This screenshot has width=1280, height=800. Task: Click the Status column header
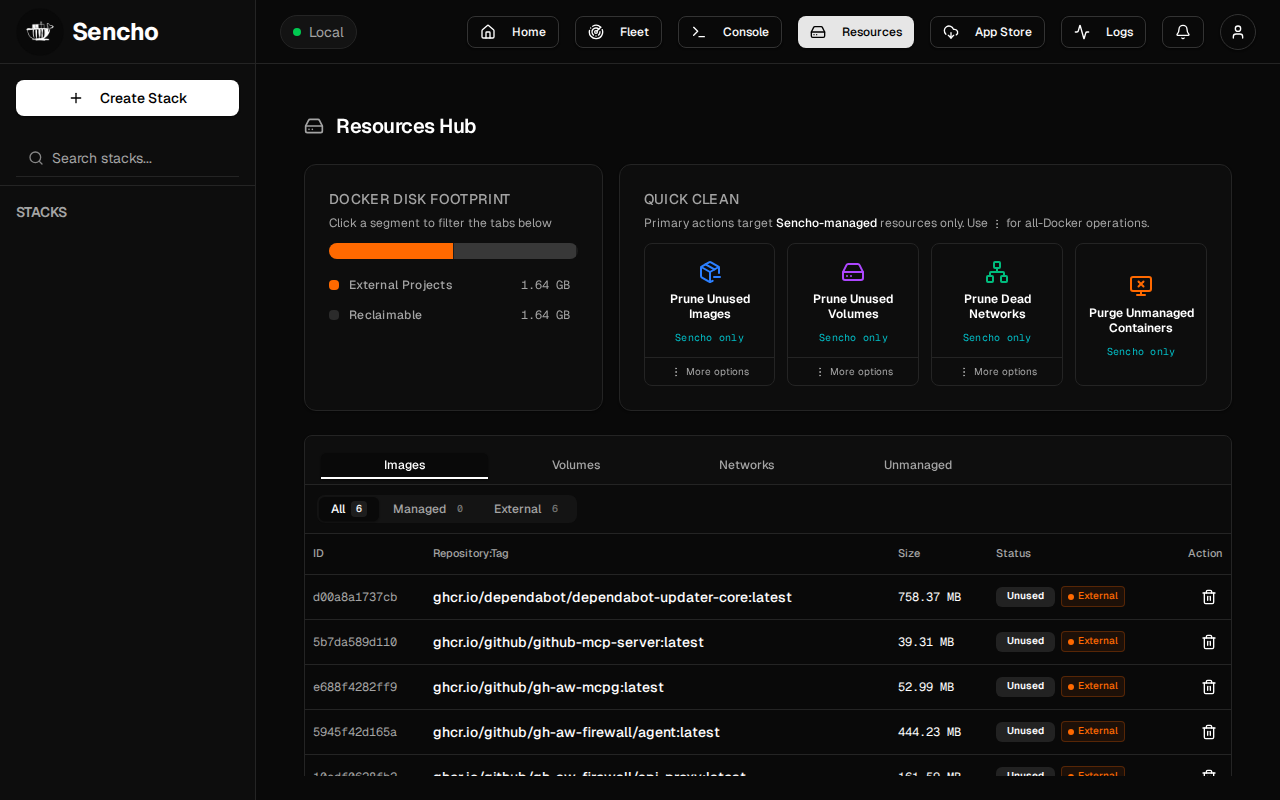(1013, 553)
